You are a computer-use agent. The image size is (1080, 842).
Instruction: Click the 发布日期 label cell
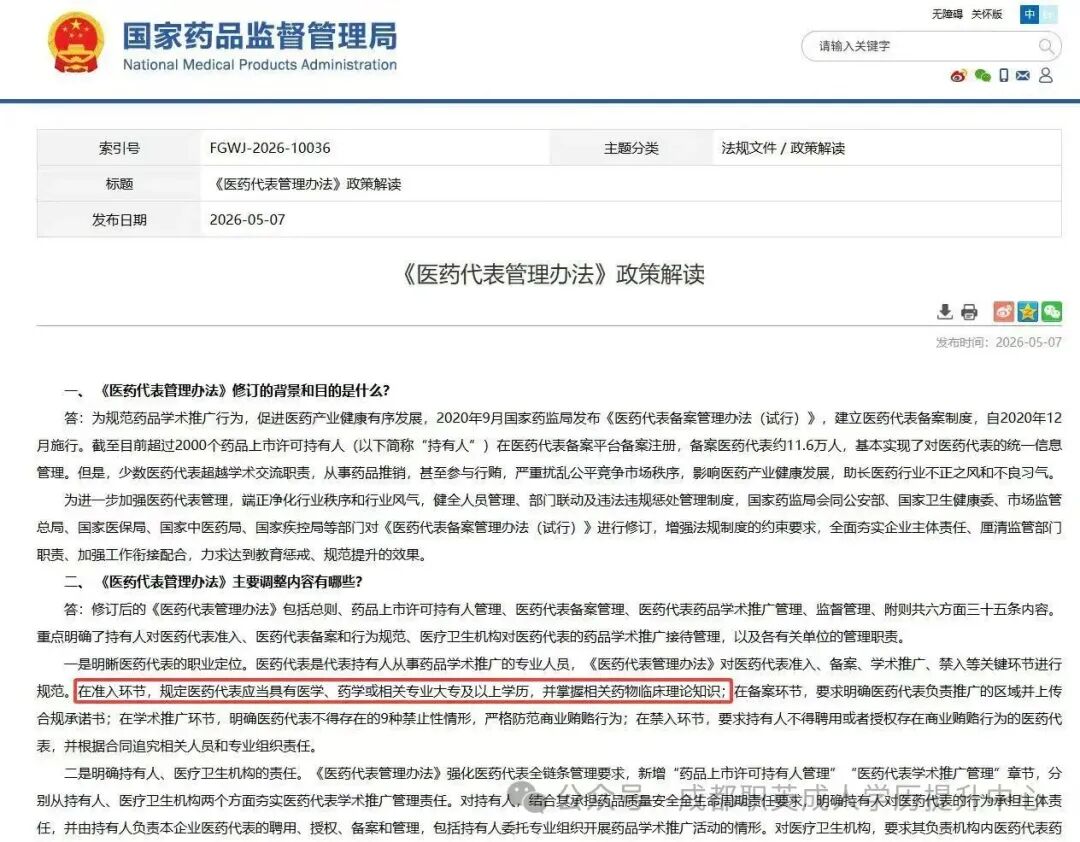click(x=119, y=220)
